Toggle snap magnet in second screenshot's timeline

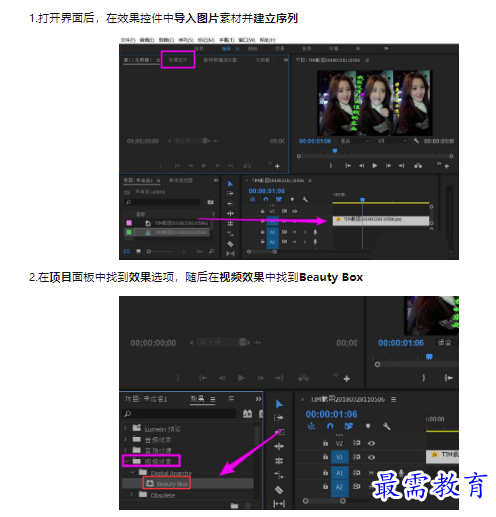[330, 426]
